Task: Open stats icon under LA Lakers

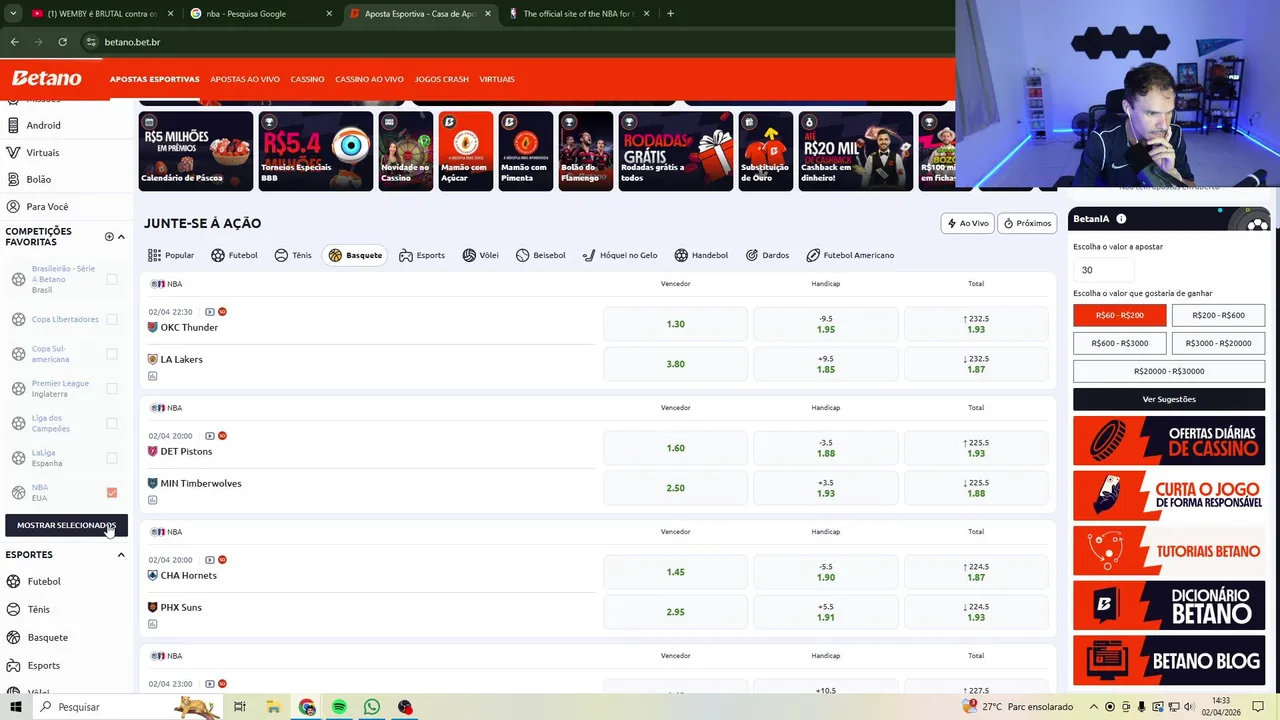Action: coord(153,376)
